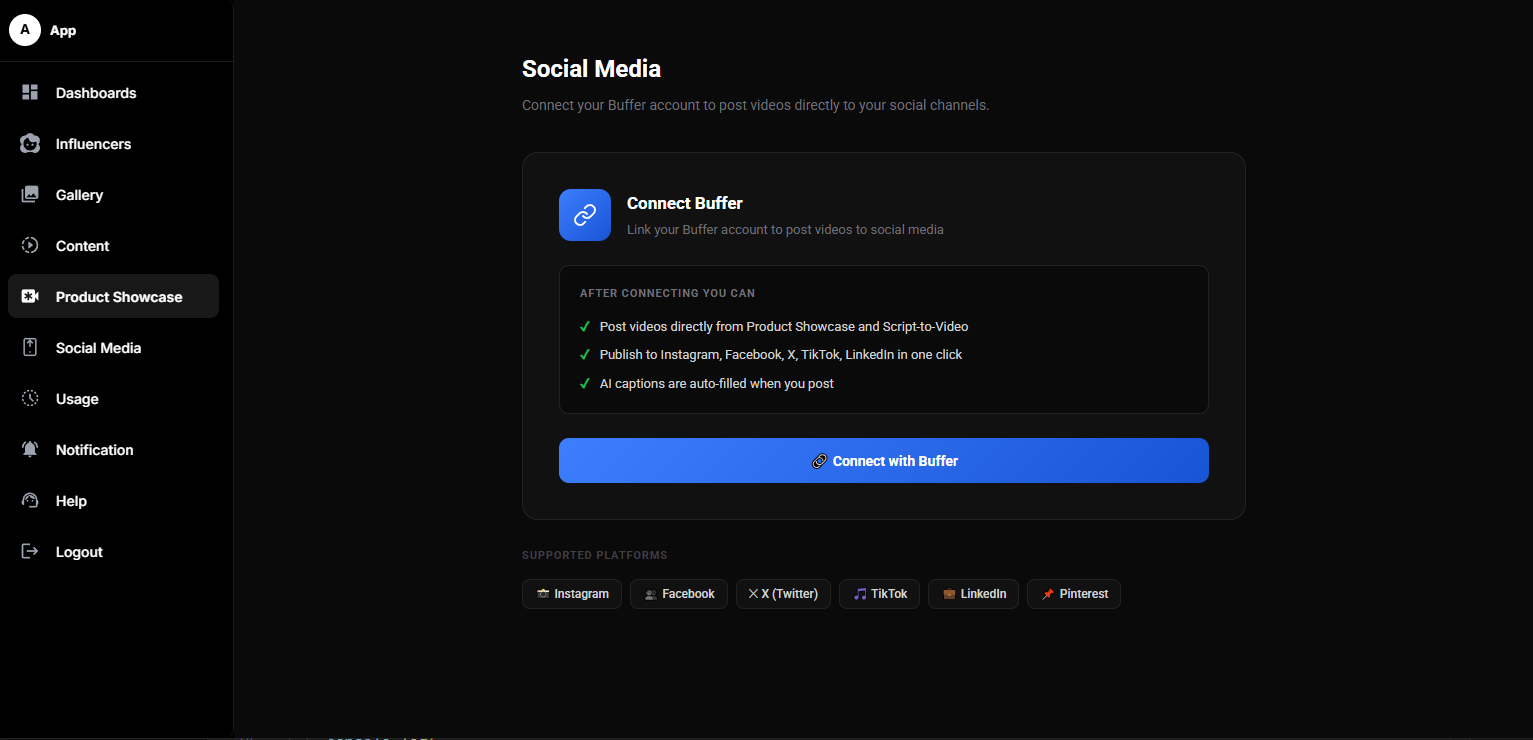Click the LinkedIn platform label
The width and height of the screenshot is (1533, 740).
pos(983,594)
